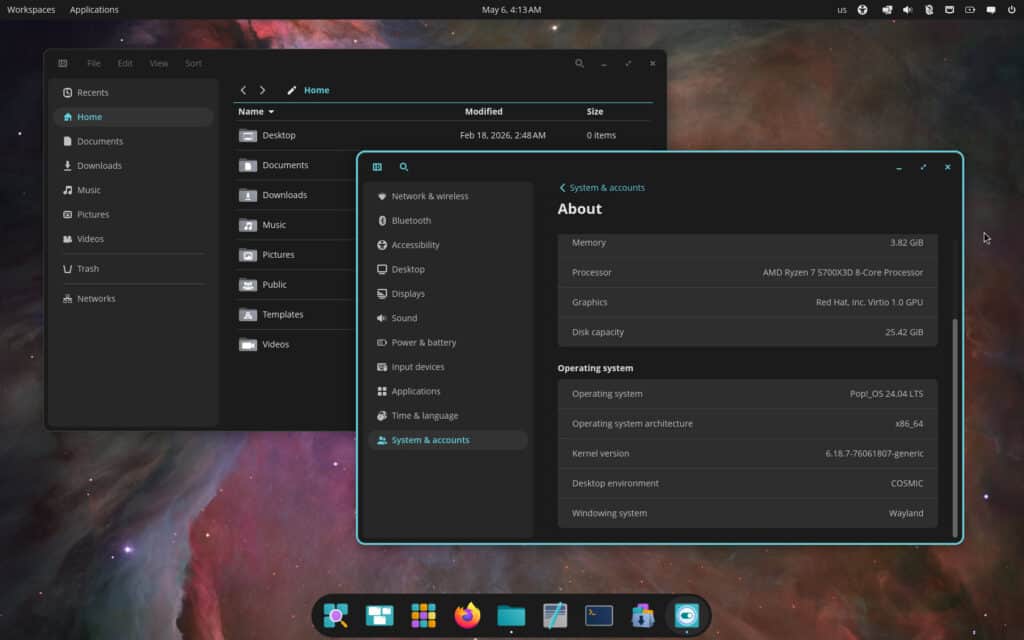The height and width of the screenshot is (640, 1024).
Task: Open Sound settings page
Action: pyautogui.click(x=448, y=318)
